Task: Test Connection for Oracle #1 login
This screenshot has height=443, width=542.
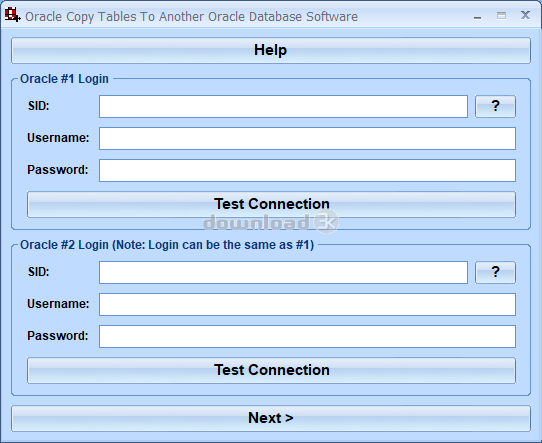Action: pos(271,204)
